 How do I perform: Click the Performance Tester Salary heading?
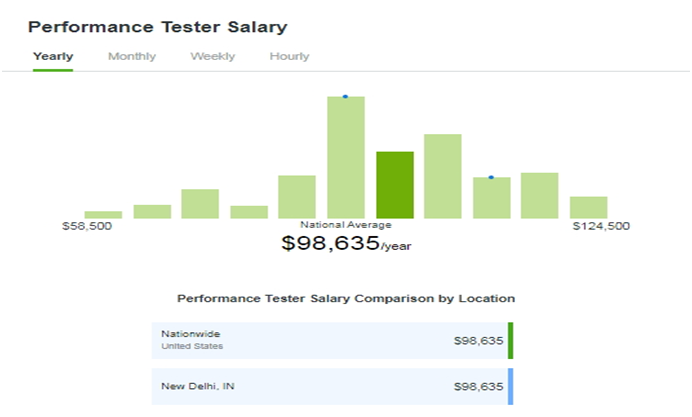(158, 27)
